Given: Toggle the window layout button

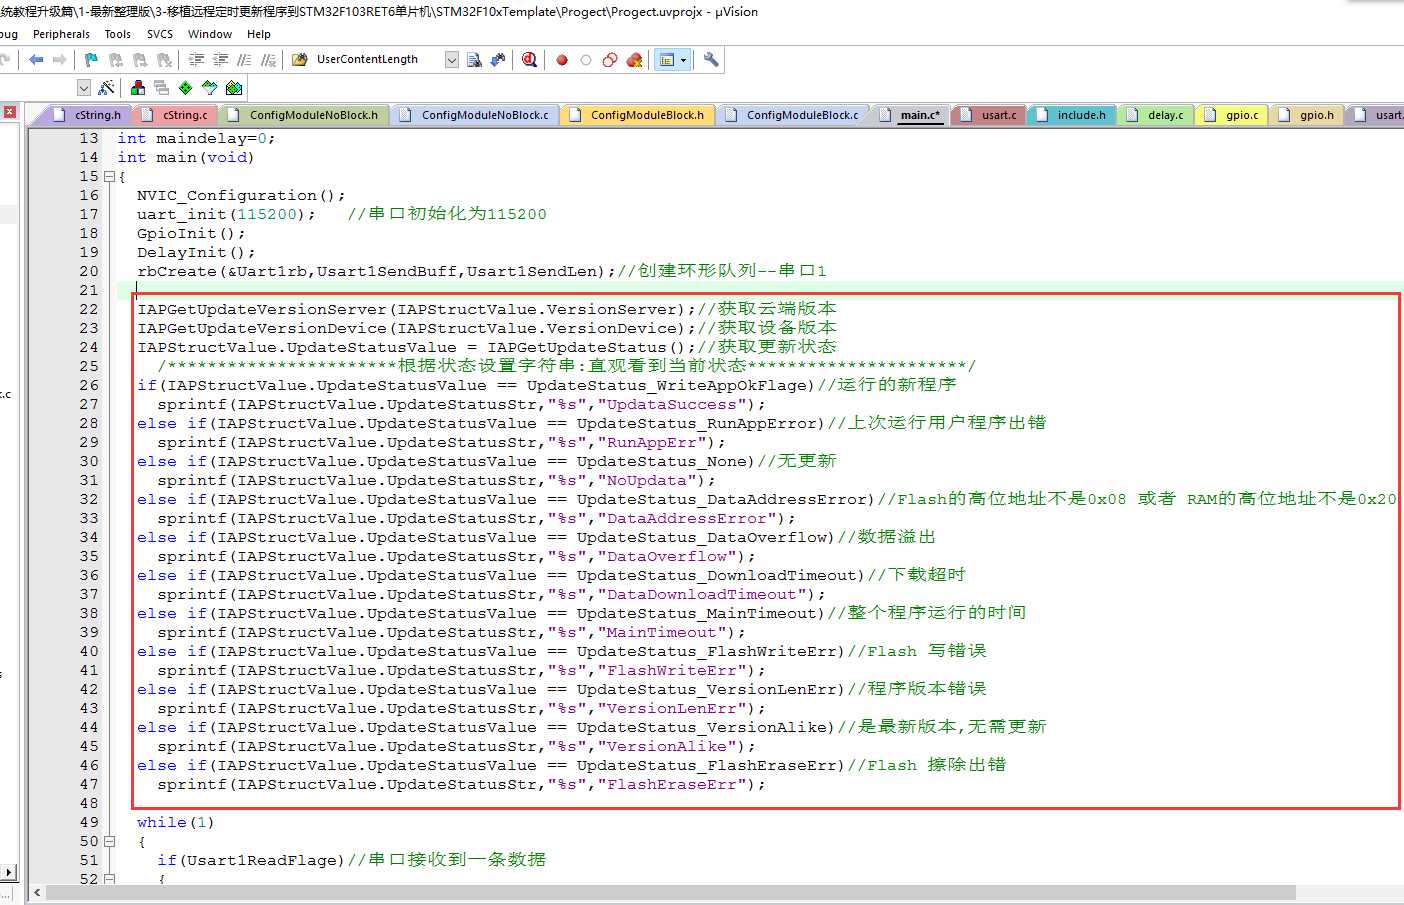Looking at the screenshot, I should point(667,60).
